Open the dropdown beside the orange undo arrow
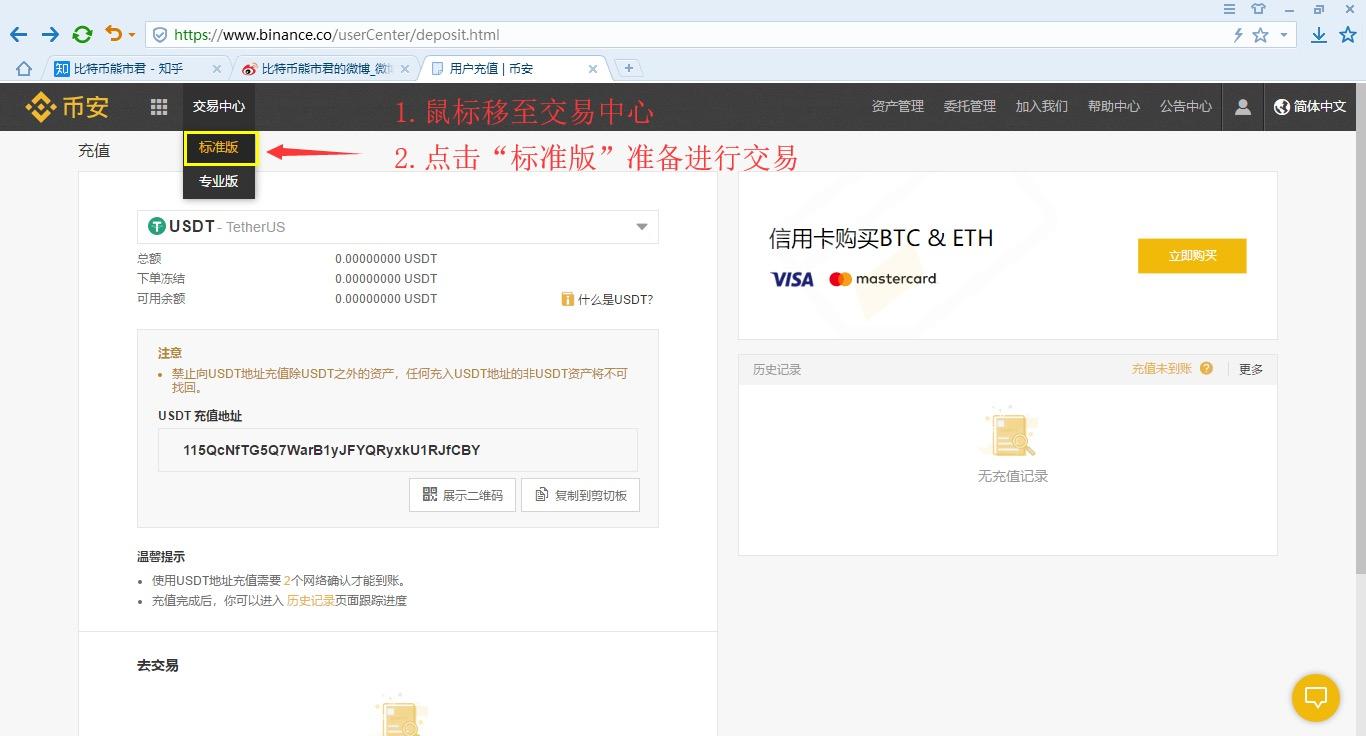This screenshot has height=736, width=1366. (132, 36)
